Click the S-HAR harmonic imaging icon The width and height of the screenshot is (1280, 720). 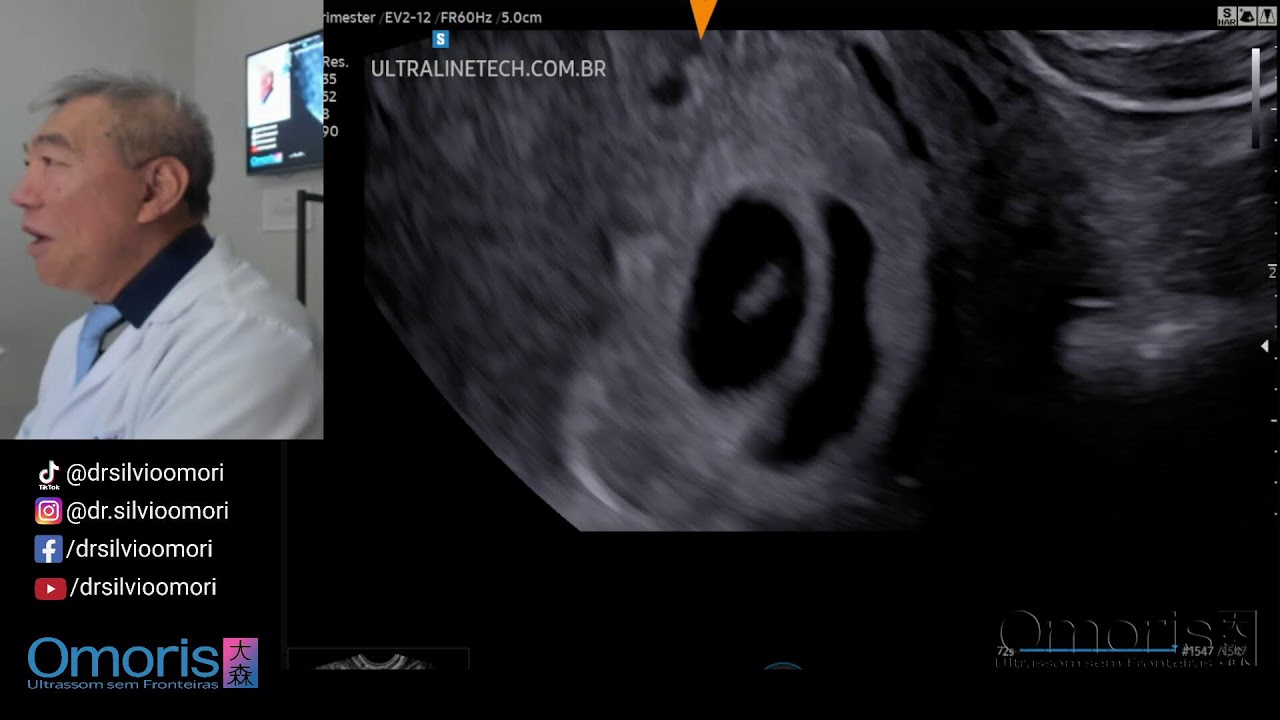(1226, 16)
